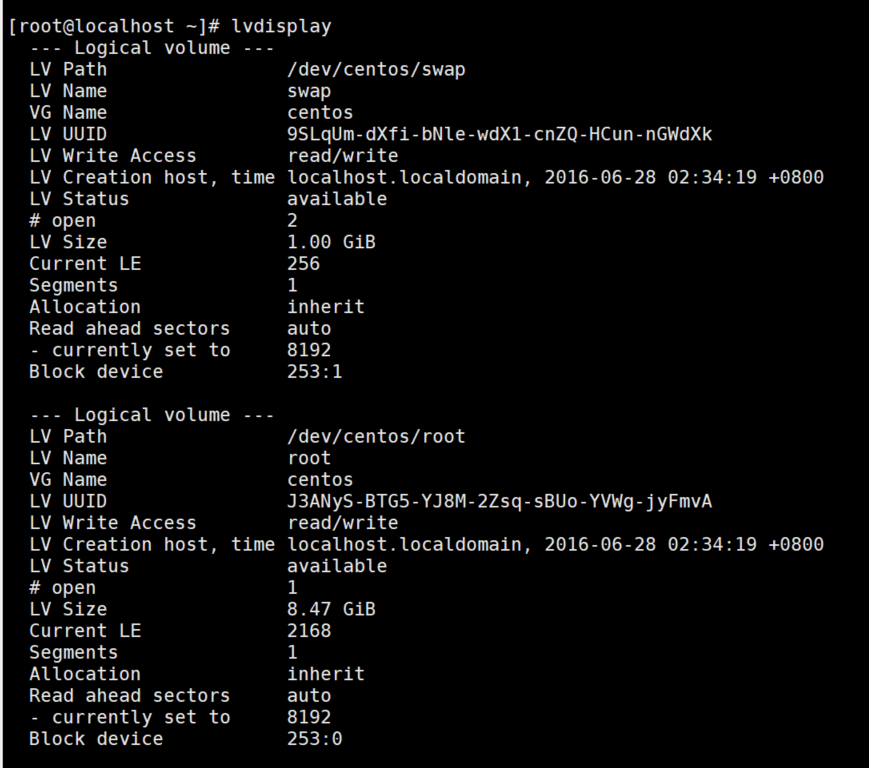Click the first LV Status available value
This screenshot has height=768, width=869.
(x=337, y=200)
